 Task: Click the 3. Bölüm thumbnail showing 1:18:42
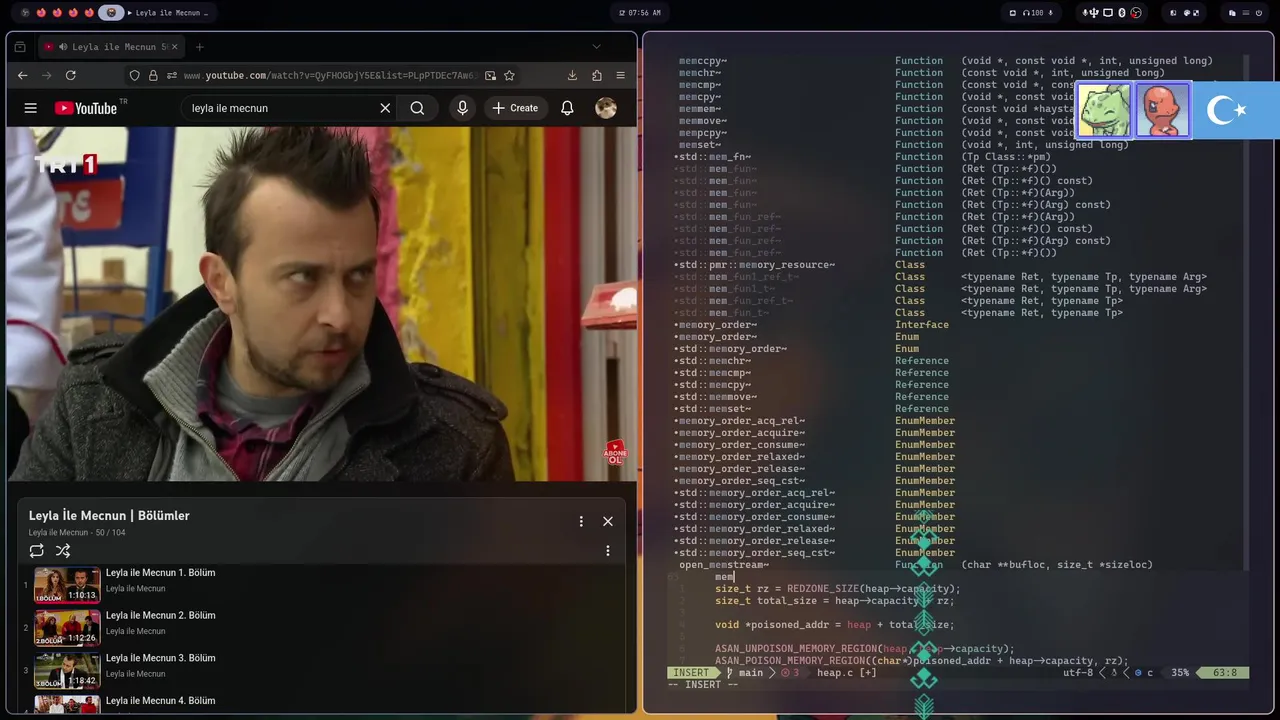[67, 671]
